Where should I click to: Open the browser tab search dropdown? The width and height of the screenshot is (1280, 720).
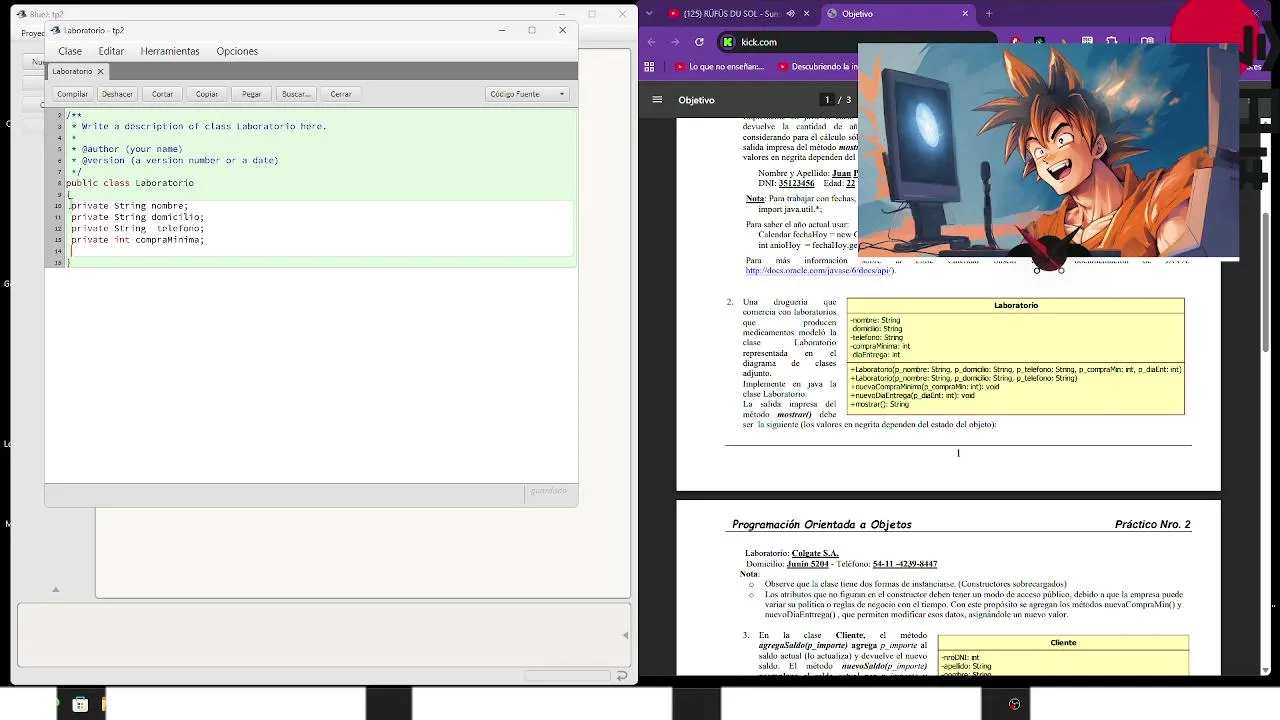click(650, 14)
